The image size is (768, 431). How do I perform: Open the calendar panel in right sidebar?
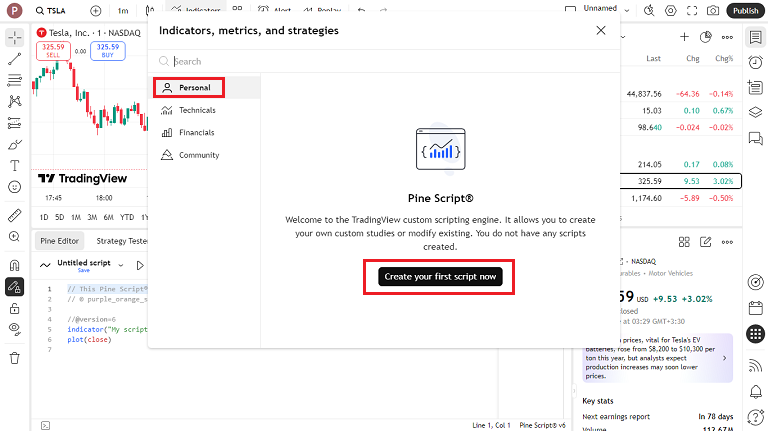(x=755, y=309)
